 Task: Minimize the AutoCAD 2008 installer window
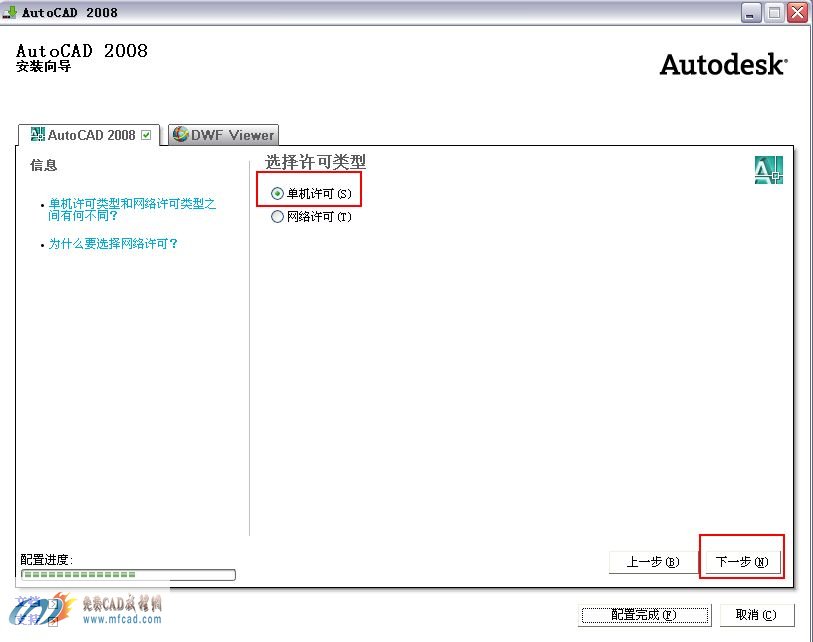click(750, 12)
